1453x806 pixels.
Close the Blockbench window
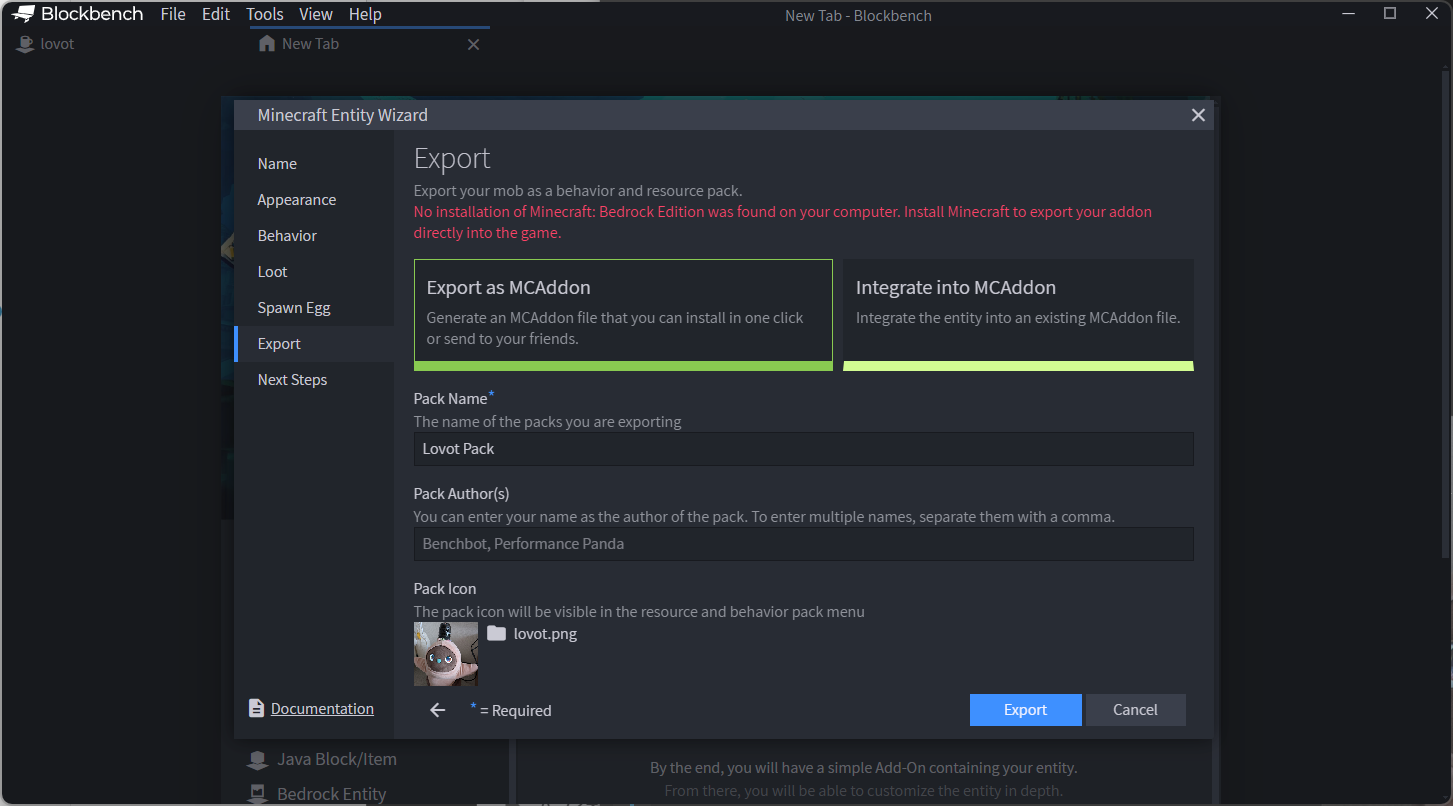pyautogui.click(x=1430, y=14)
